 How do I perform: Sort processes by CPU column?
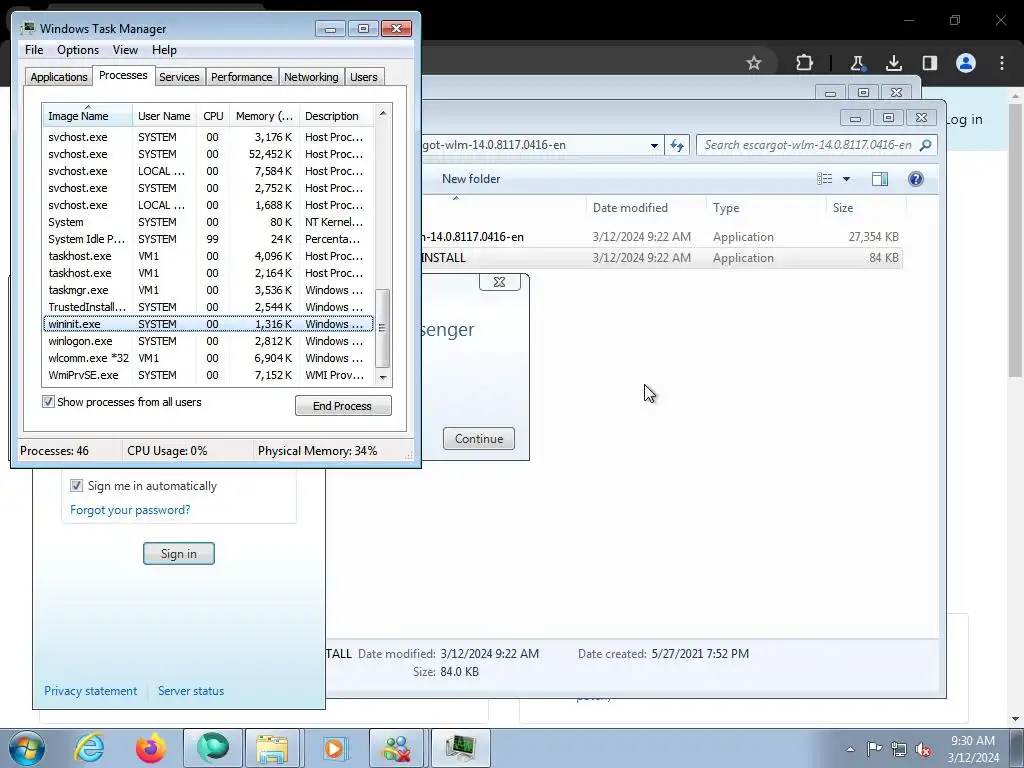pos(213,116)
